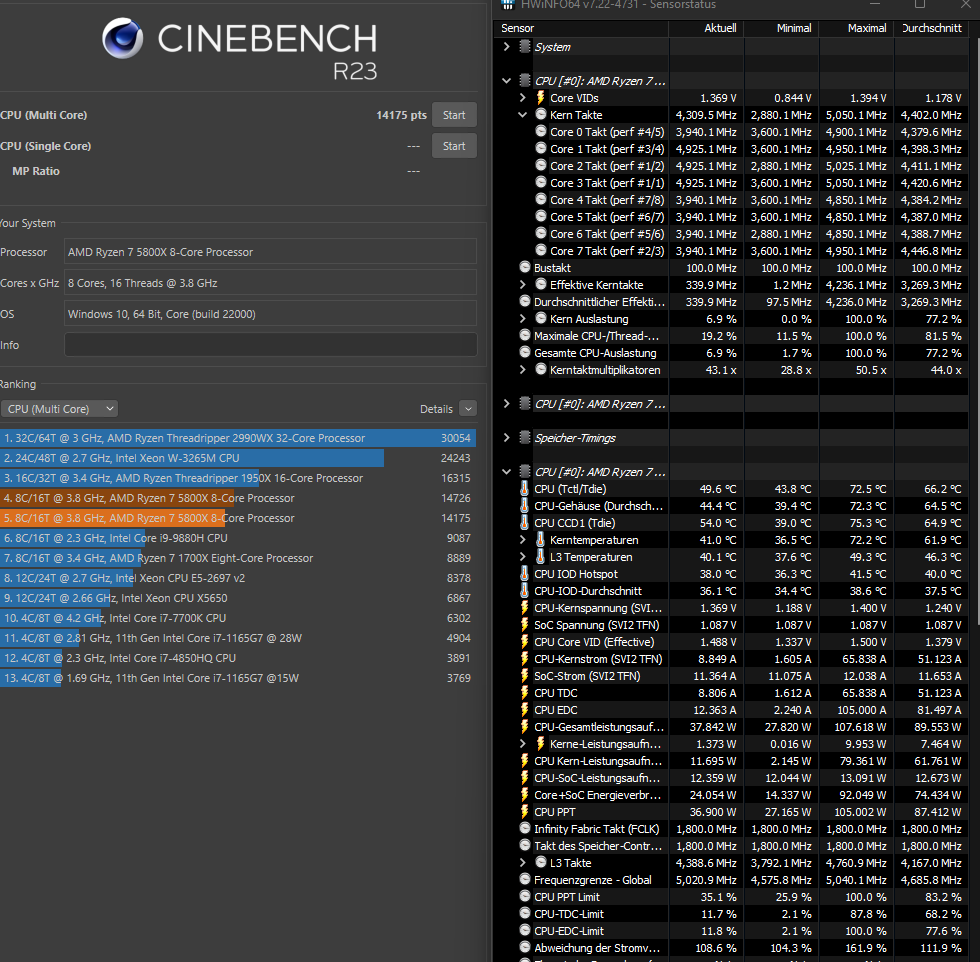Collapse the Kern Takte row

(x=522, y=114)
